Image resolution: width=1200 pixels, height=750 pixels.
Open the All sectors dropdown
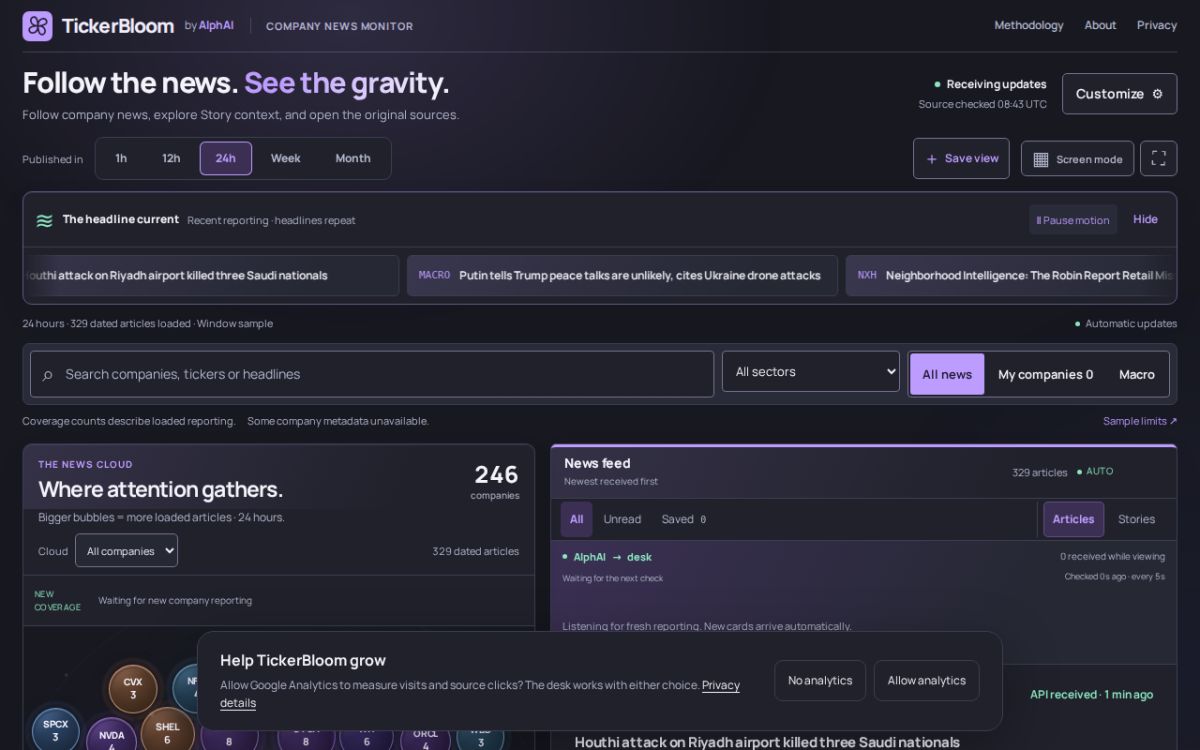coord(811,372)
